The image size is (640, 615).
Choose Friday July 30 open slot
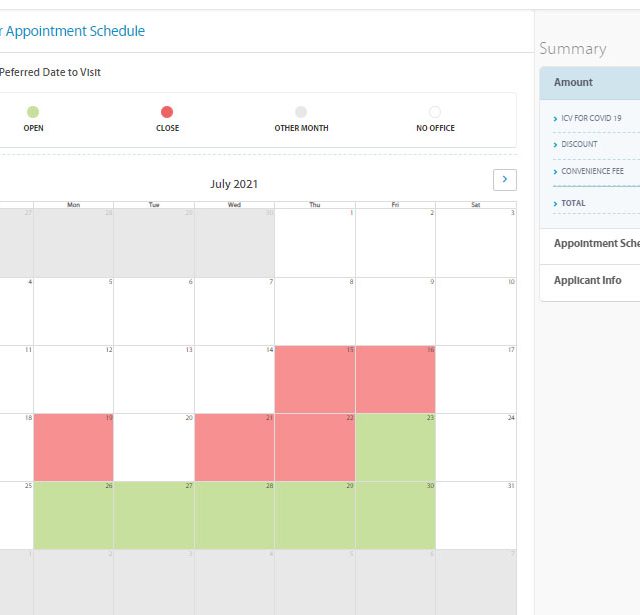395,515
